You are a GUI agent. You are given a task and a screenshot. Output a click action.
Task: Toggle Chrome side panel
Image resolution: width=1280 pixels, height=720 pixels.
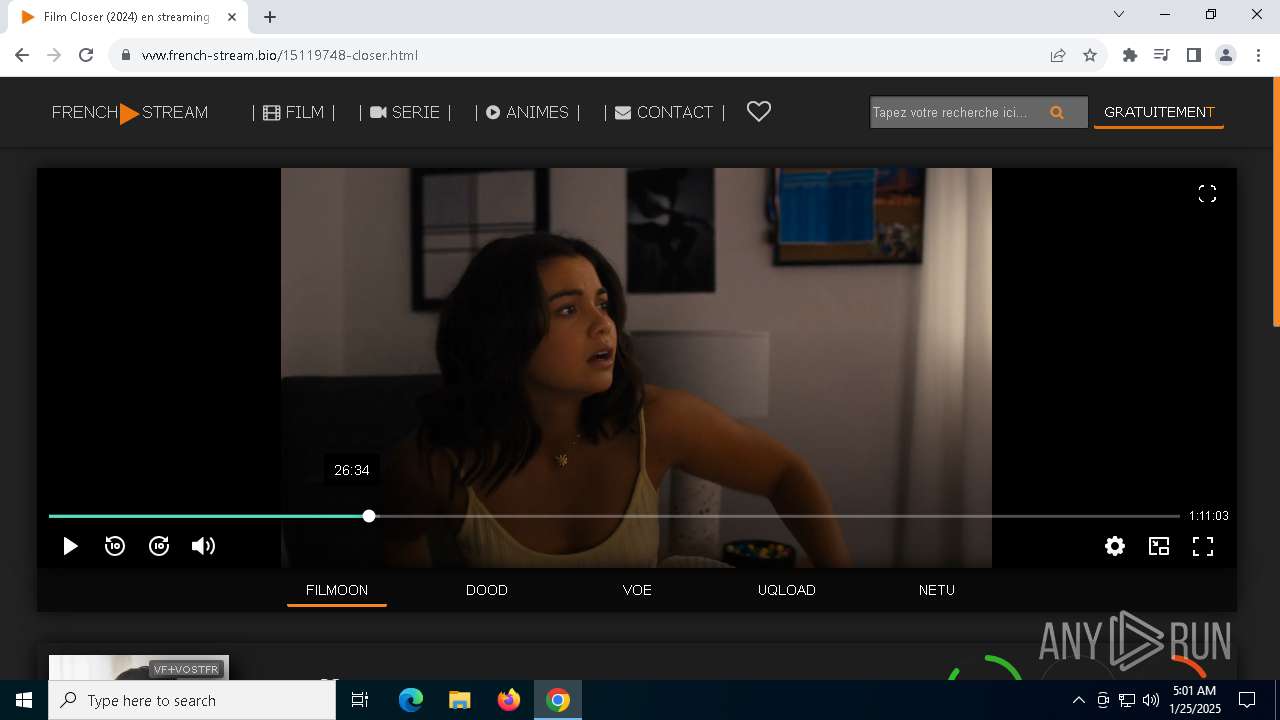click(x=1193, y=55)
